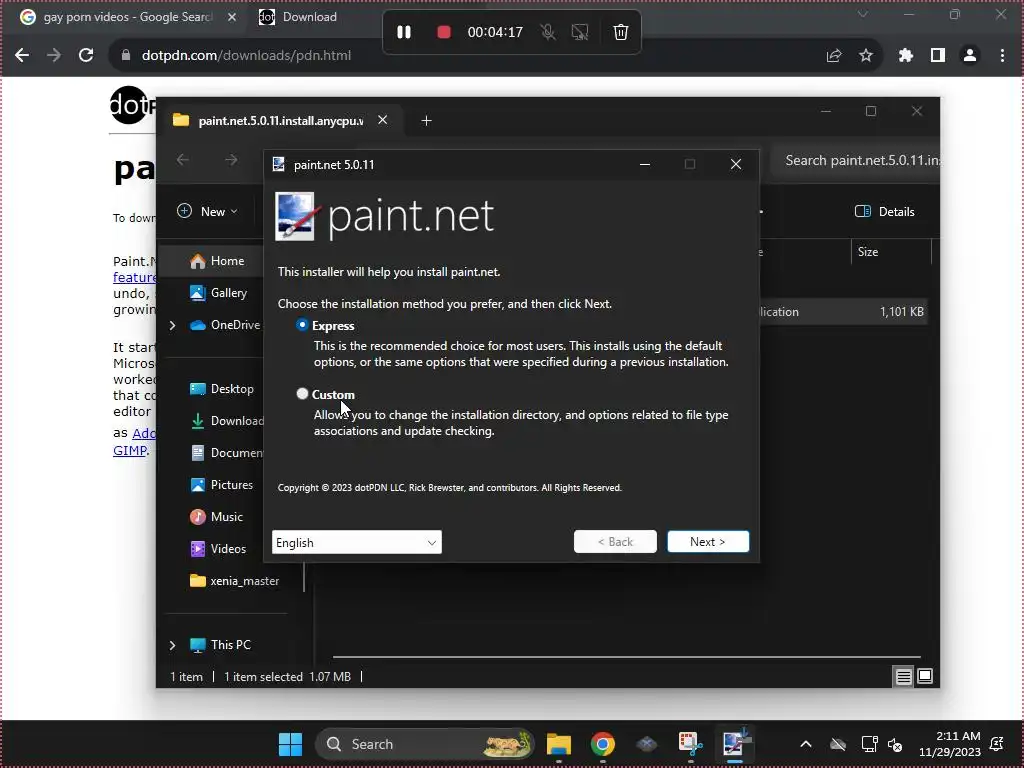The image size is (1024, 768).
Task: Toggle the crossed-out screen icon in recorder
Action: [x=580, y=32]
